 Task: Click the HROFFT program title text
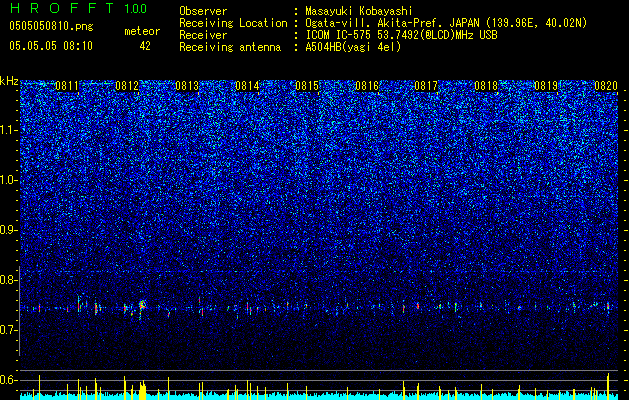click(x=63, y=8)
